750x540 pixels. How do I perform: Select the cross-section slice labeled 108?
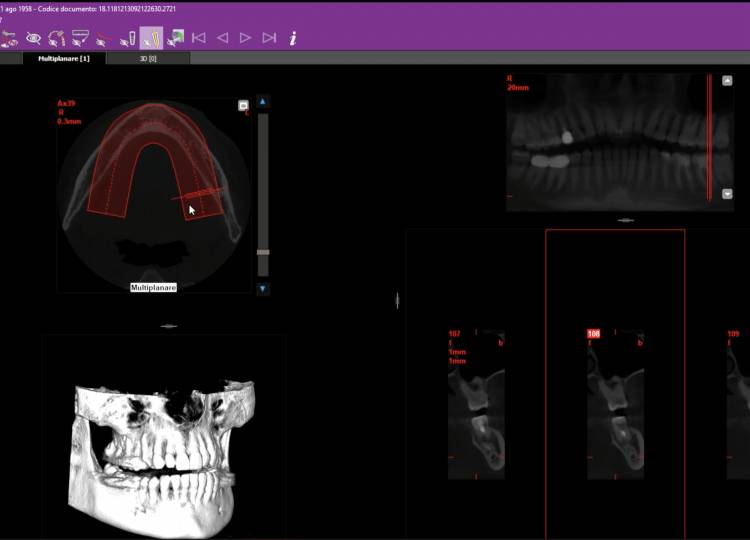(x=616, y=404)
